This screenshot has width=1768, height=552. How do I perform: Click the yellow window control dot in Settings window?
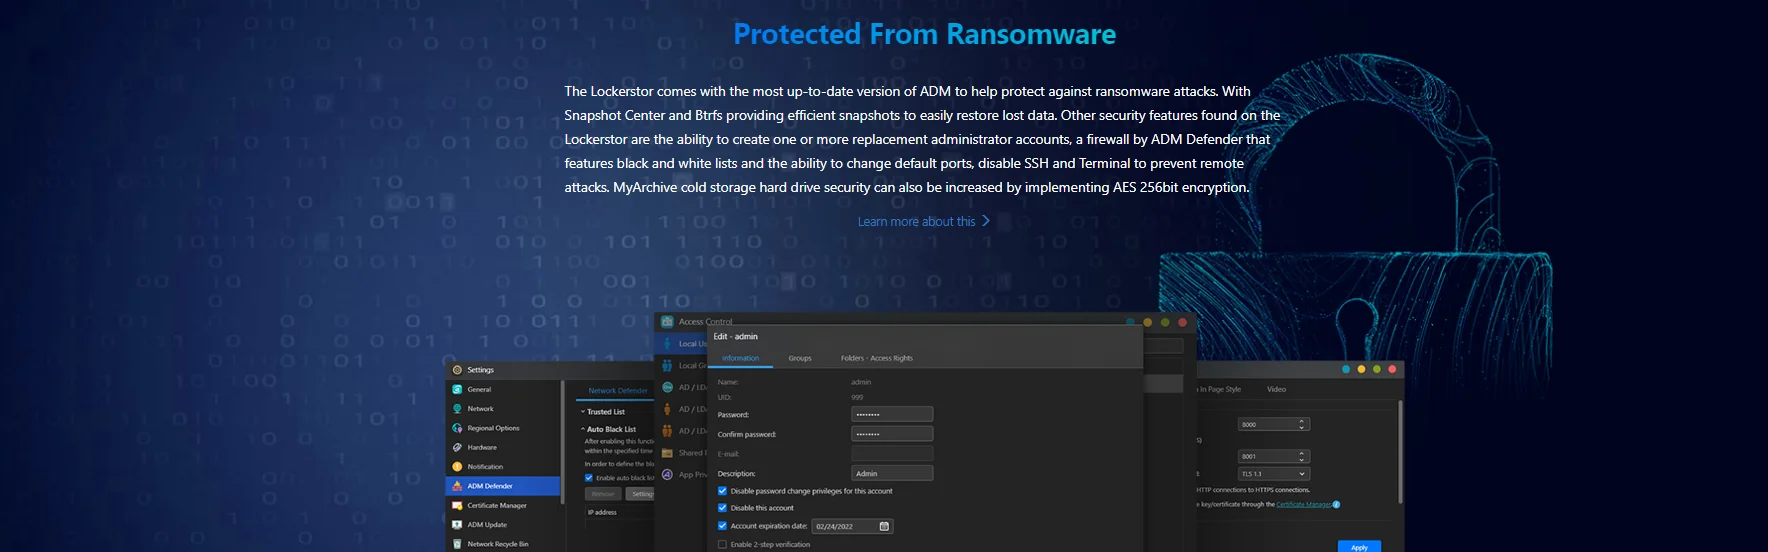point(1362,370)
